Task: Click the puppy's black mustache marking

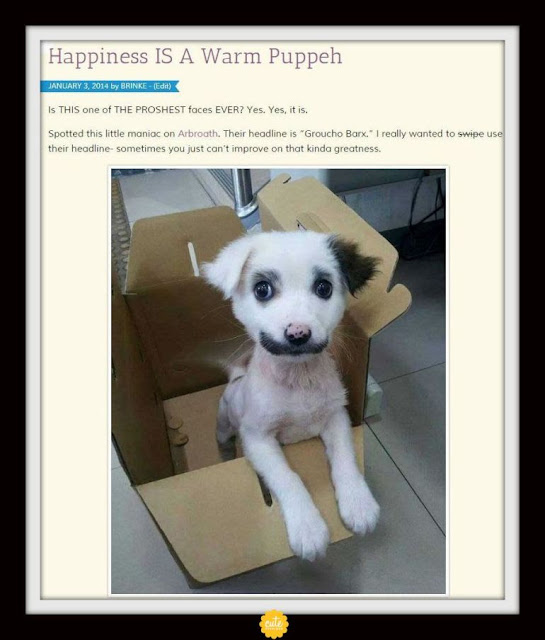Action: [293, 345]
